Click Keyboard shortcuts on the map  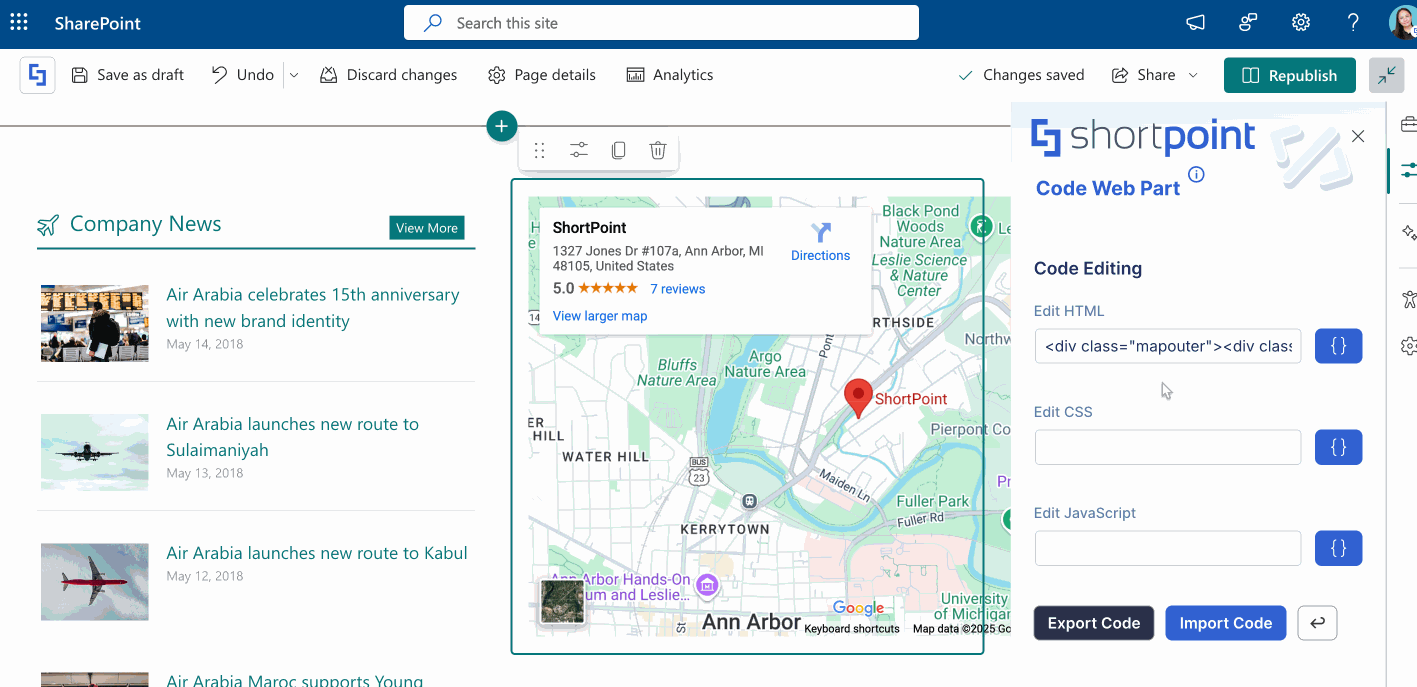pos(852,629)
